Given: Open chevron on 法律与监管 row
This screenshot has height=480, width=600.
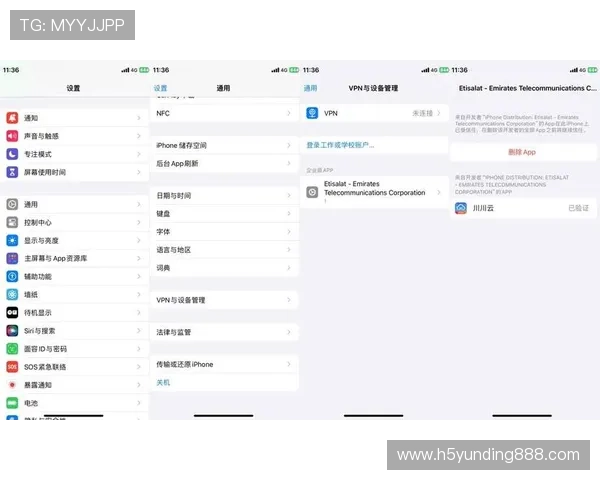Looking at the screenshot, I should click(289, 332).
